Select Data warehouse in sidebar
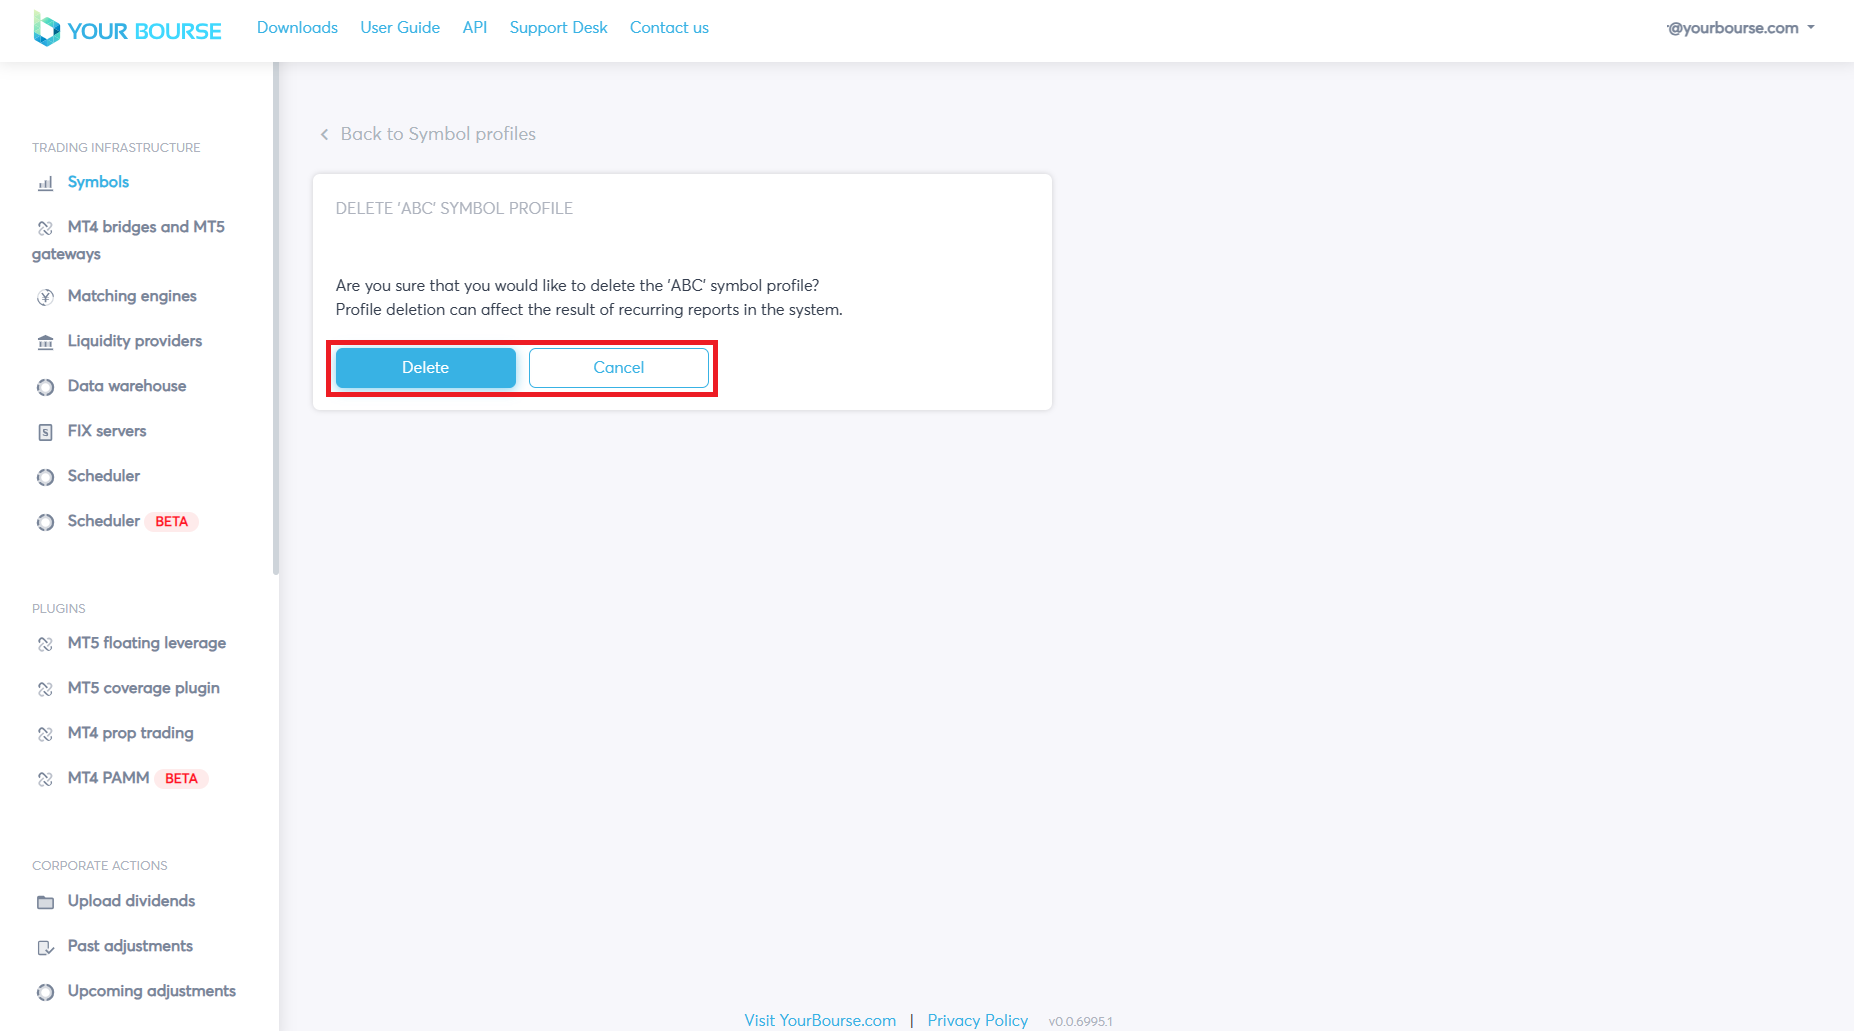 click(x=127, y=386)
